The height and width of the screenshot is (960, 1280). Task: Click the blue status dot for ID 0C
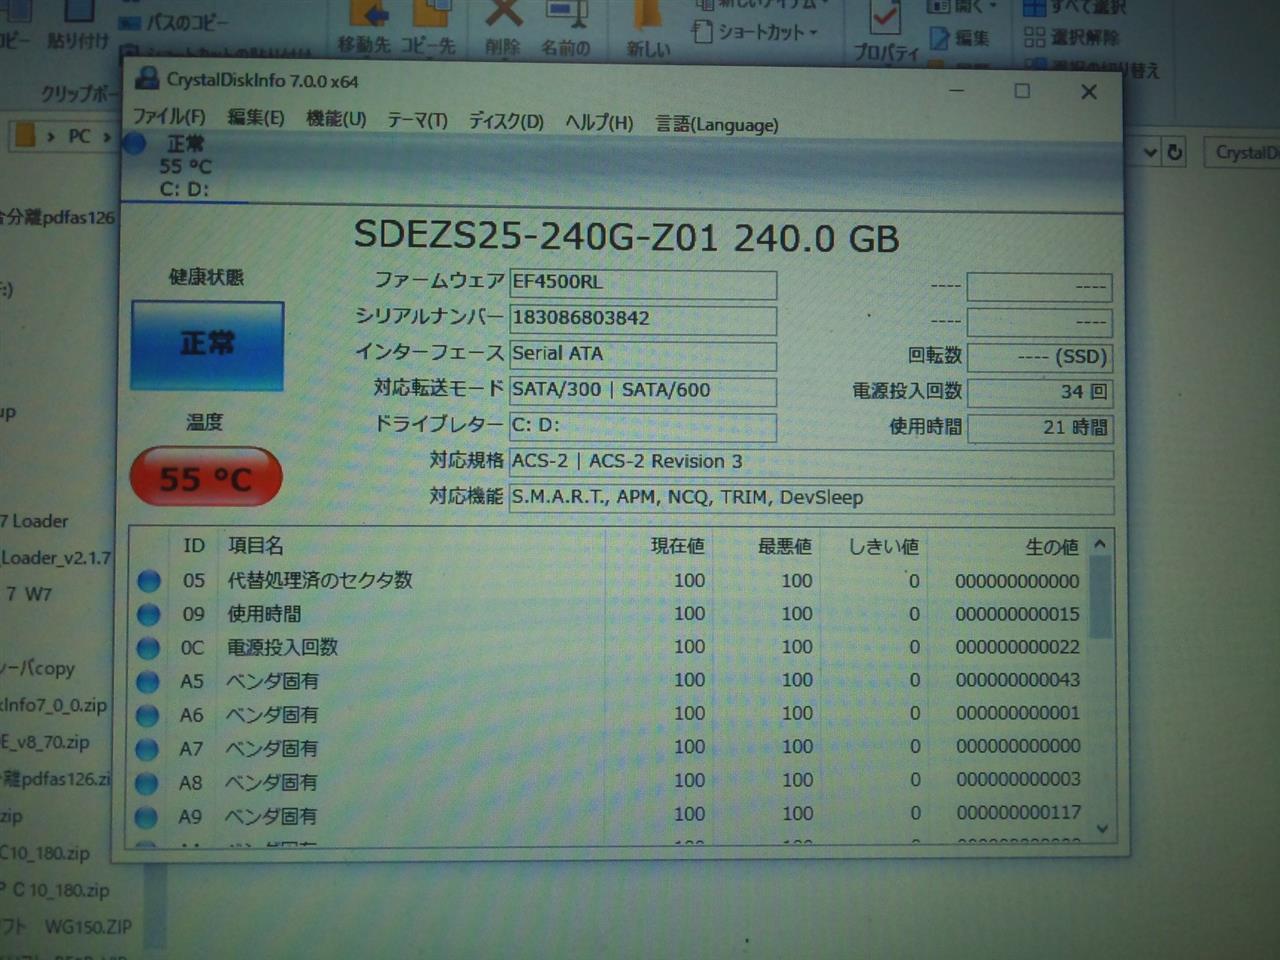tap(148, 648)
